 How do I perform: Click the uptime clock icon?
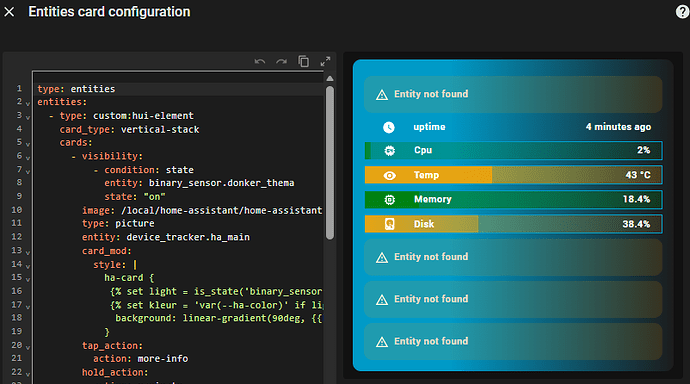coord(389,128)
